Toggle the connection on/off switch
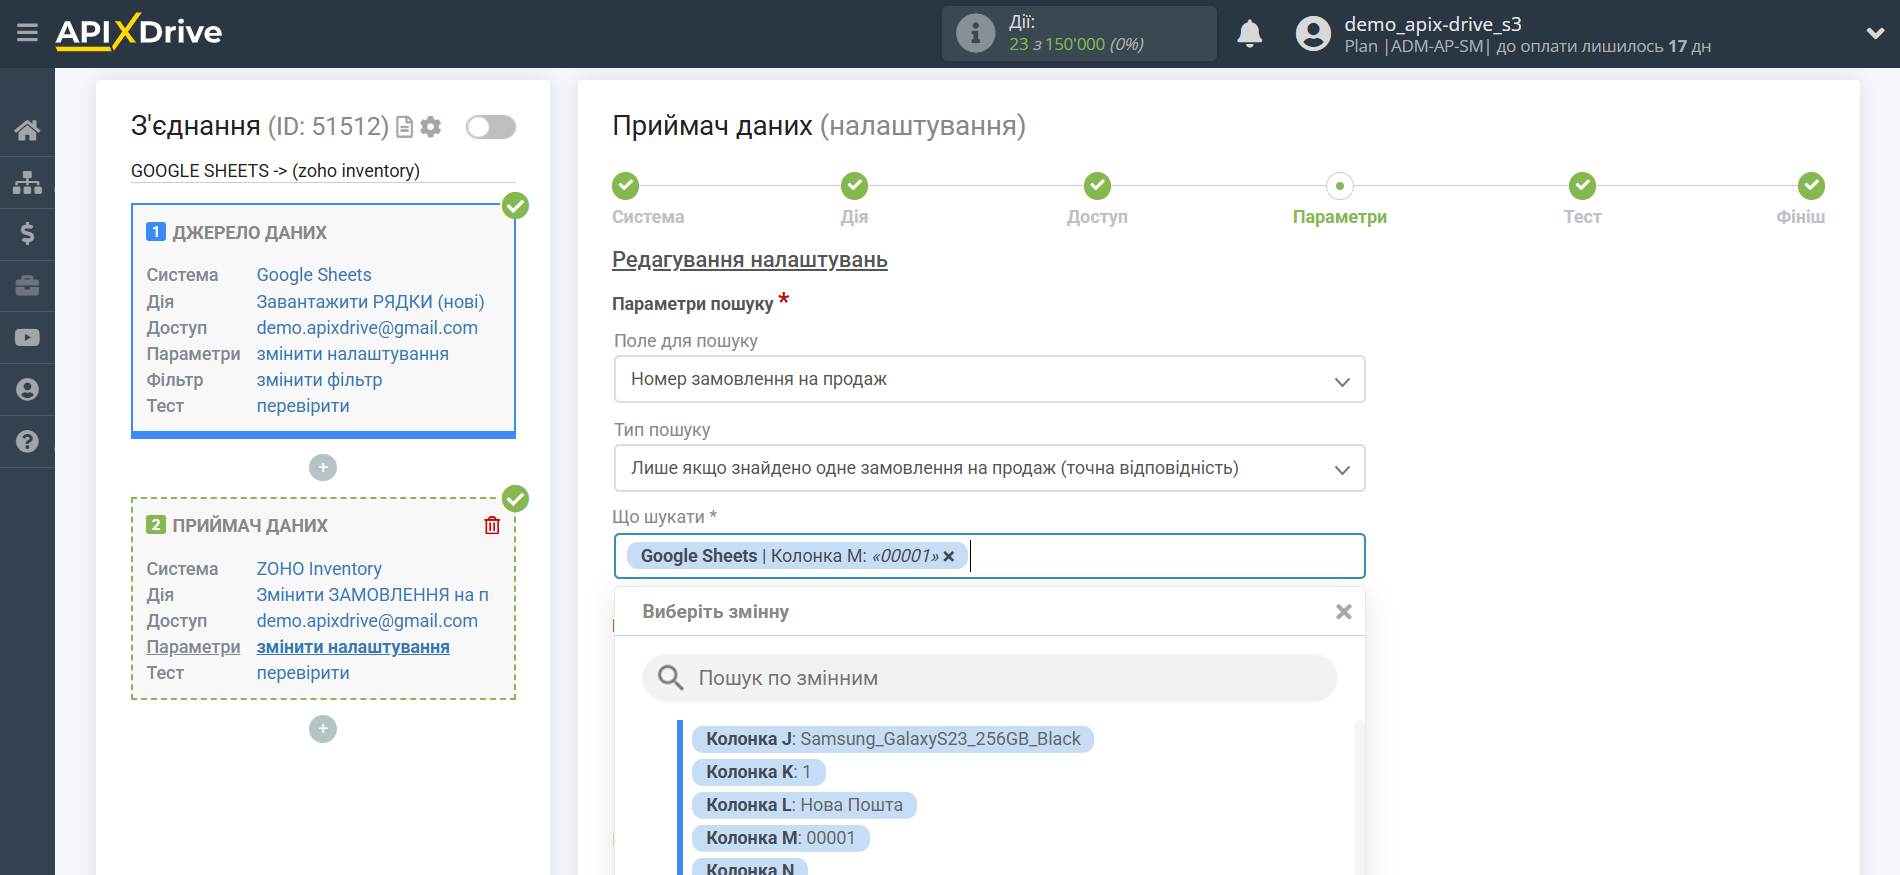 pyautogui.click(x=491, y=127)
